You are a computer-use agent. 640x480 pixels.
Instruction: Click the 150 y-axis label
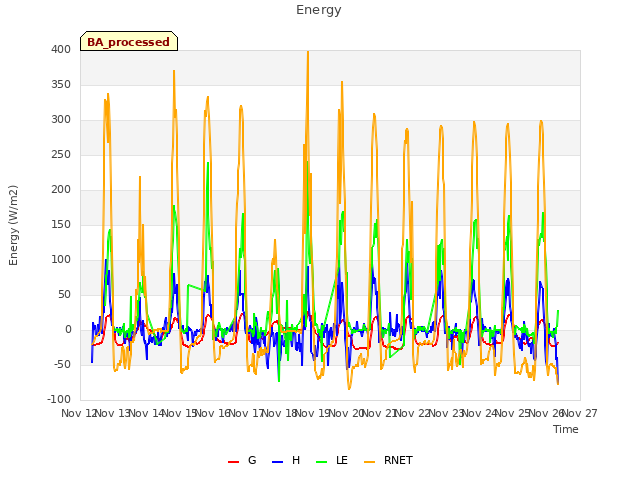(x=61, y=224)
